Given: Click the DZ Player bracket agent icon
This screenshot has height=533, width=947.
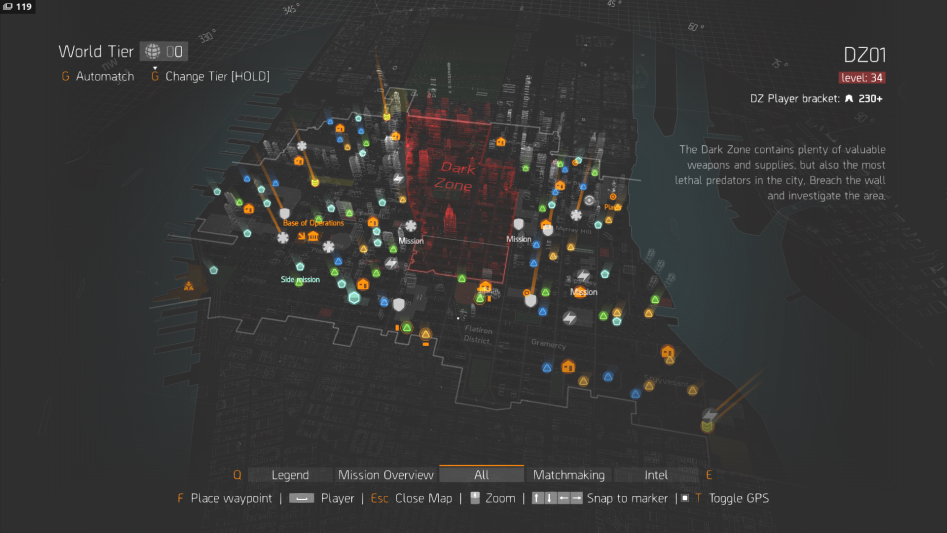Looking at the screenshot, I should pos(849,98).
